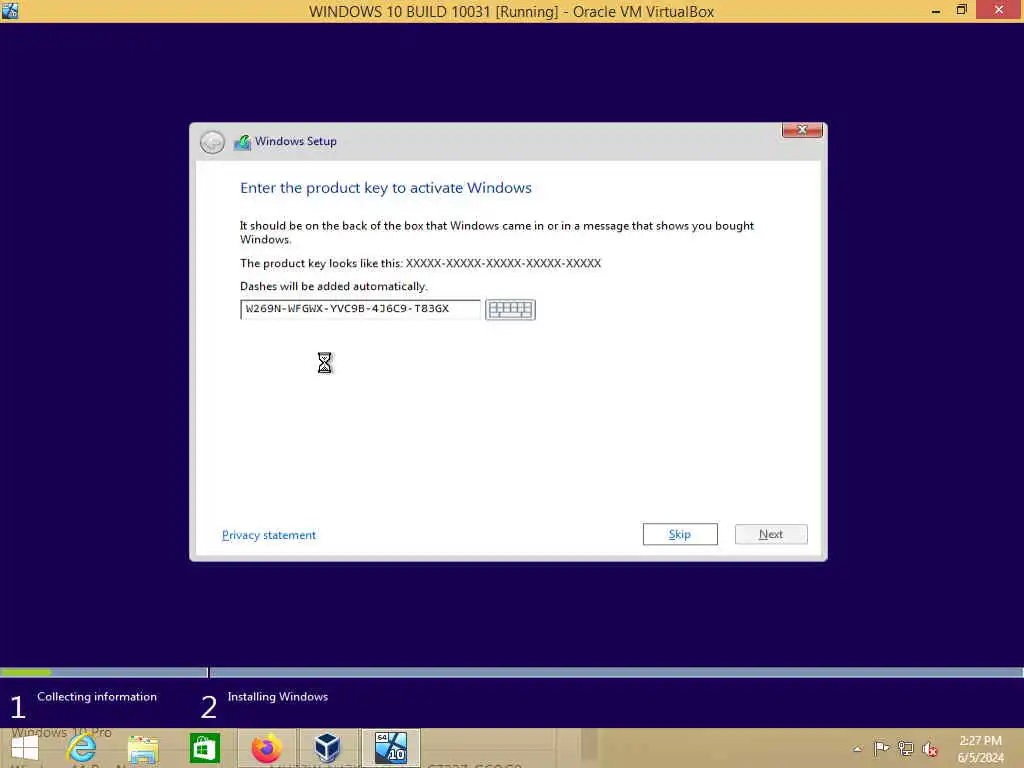The image size is (1024, 768).
Task: Select the running Windows 10 VM taskbar icon
Action: 391,748
